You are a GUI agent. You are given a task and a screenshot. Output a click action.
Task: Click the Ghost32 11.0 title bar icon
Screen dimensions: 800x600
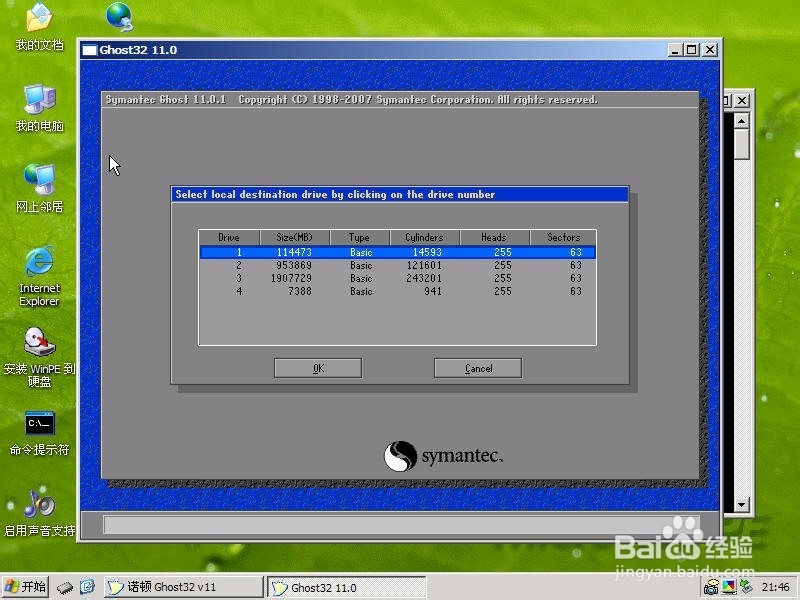pos(89,50)
